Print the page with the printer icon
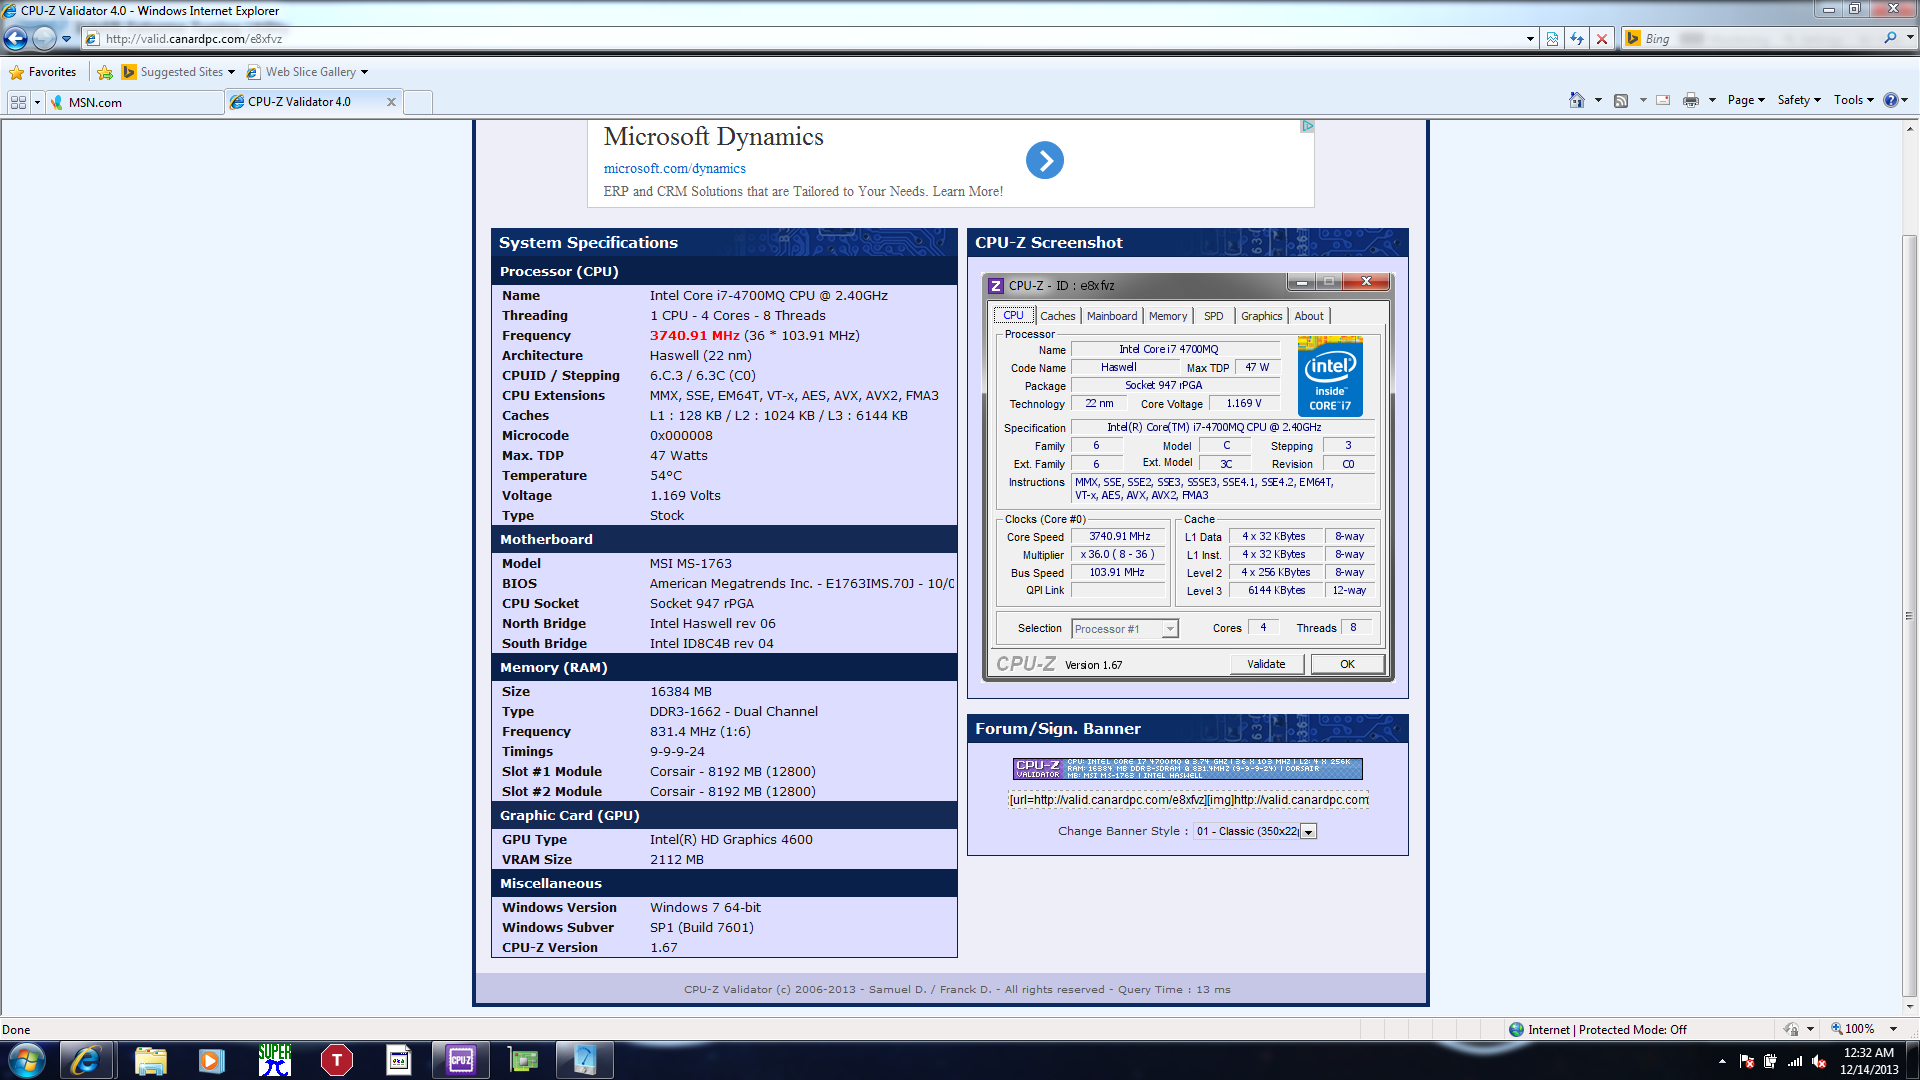Image resolution: width=1920 pixels, height=1080 pixels. tap(1691, 100)
